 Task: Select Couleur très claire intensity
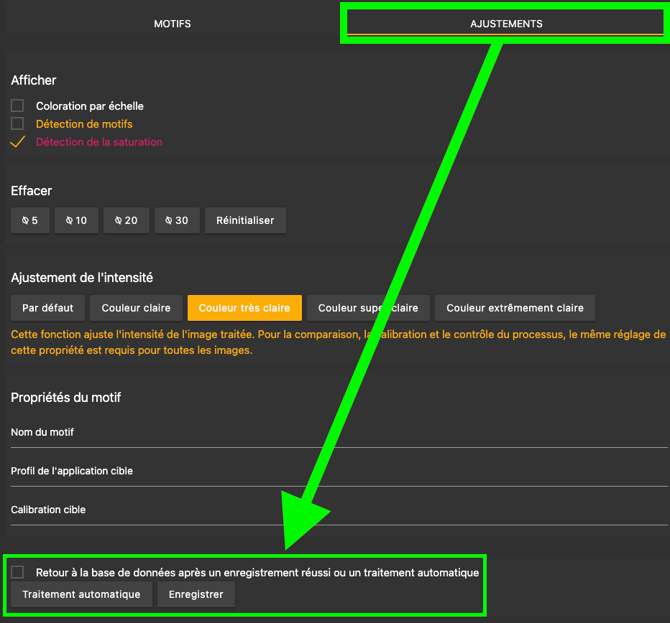pyautogui.click(x=244, y=308)
